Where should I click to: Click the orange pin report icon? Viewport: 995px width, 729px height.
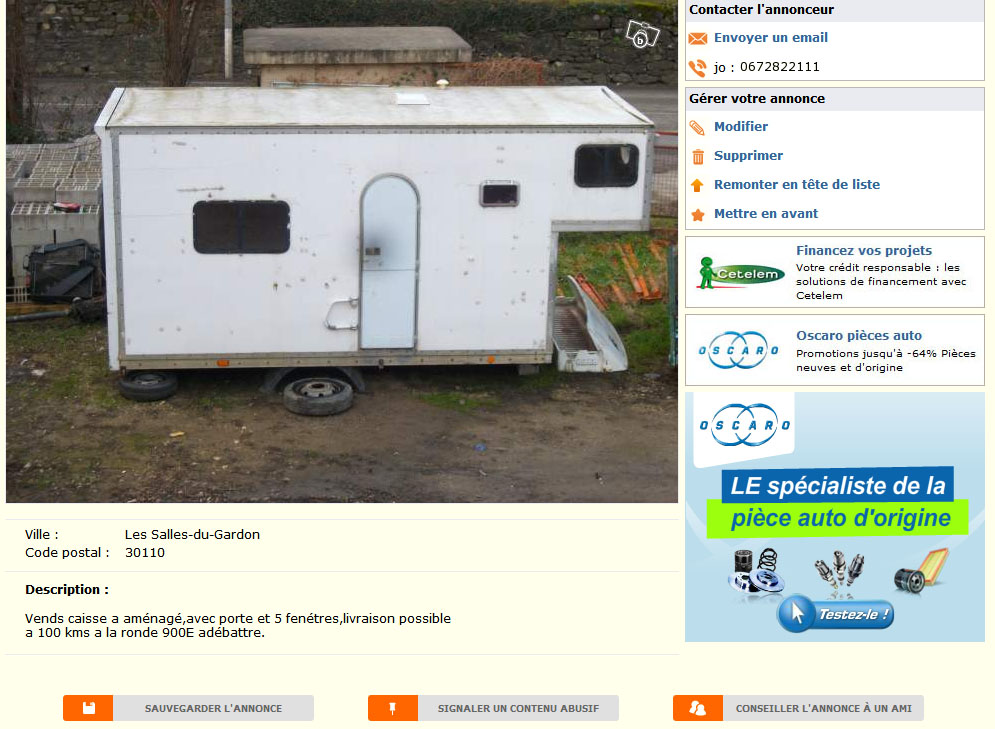tap(393, 708)
